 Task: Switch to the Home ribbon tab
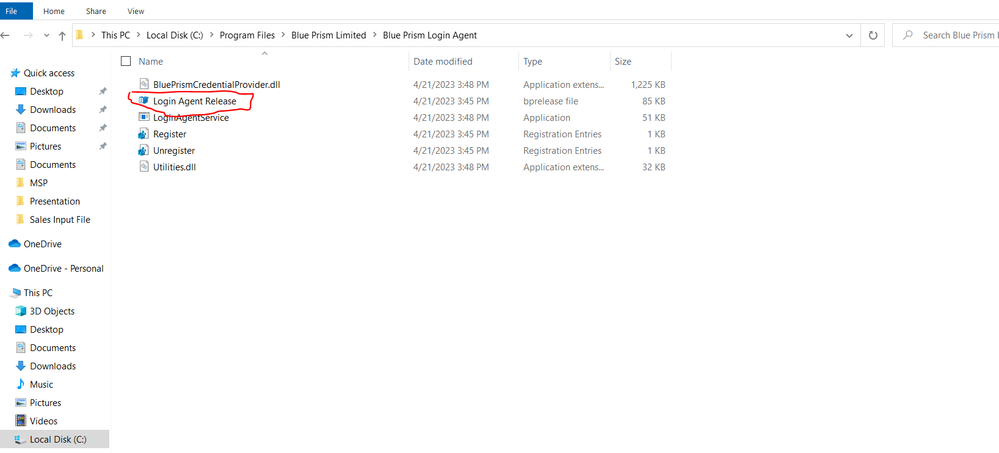[54, 11]
